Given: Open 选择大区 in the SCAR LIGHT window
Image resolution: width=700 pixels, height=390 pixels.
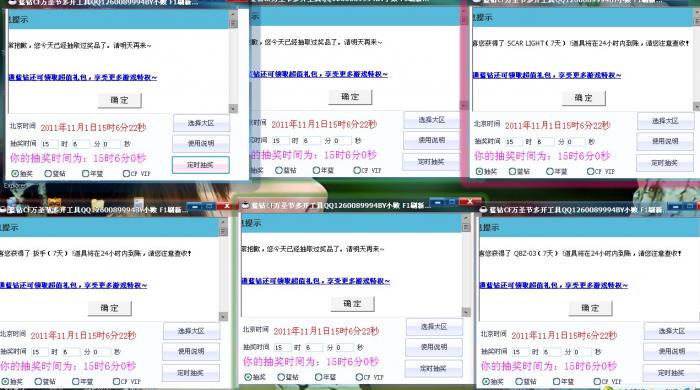Looking at the screenshot, I should click(x=665, y=121).
